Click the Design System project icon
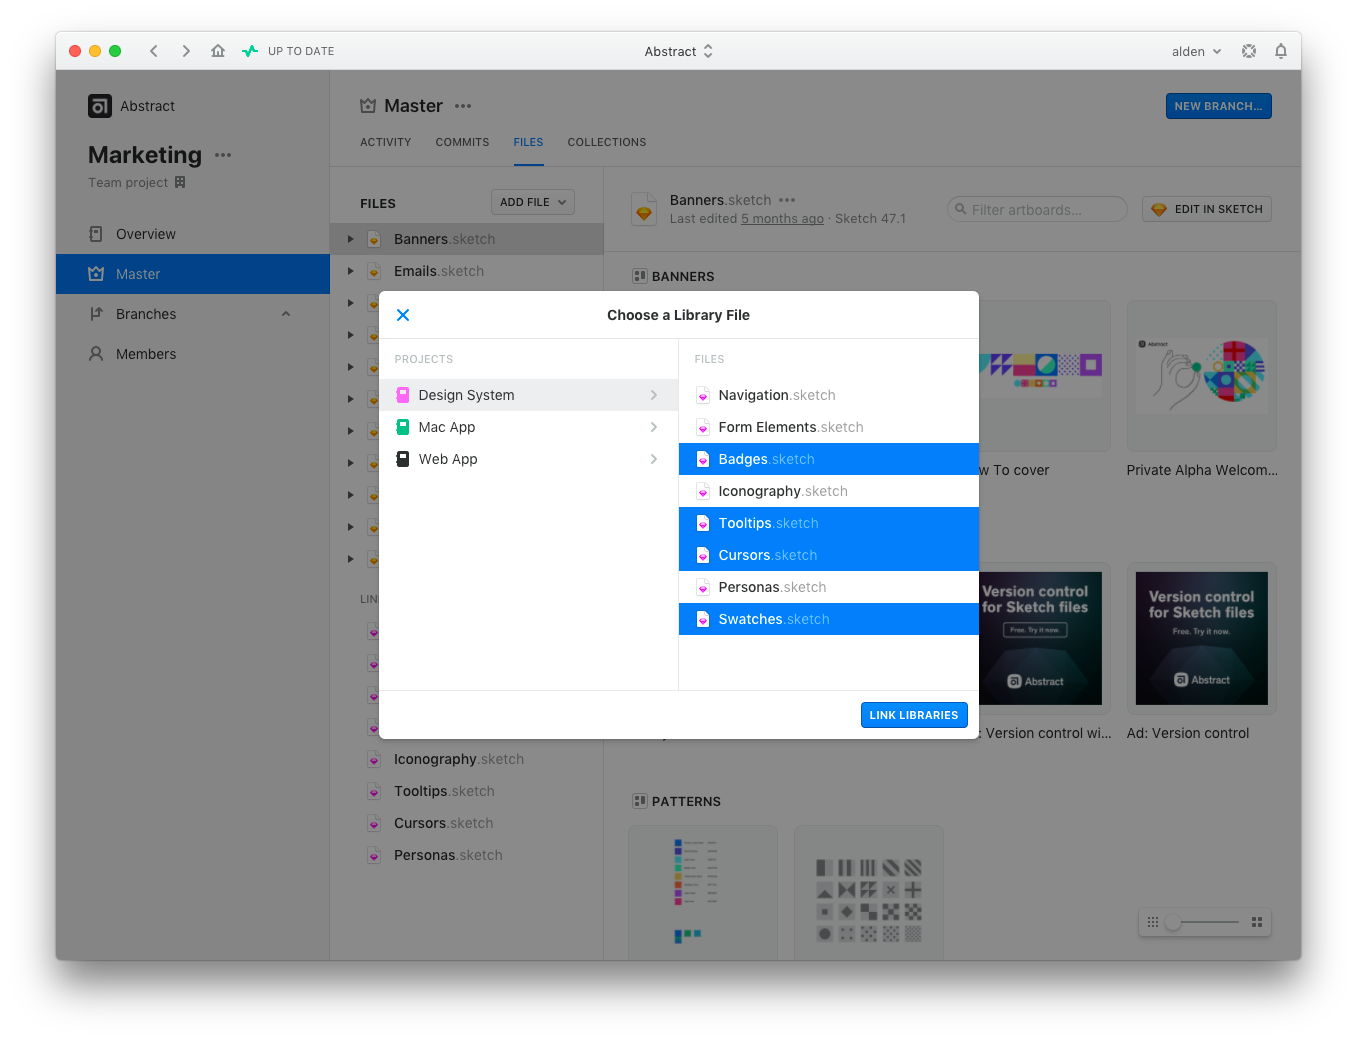The width and height of the screenshot is (1357, 1040). click(403, 395)
